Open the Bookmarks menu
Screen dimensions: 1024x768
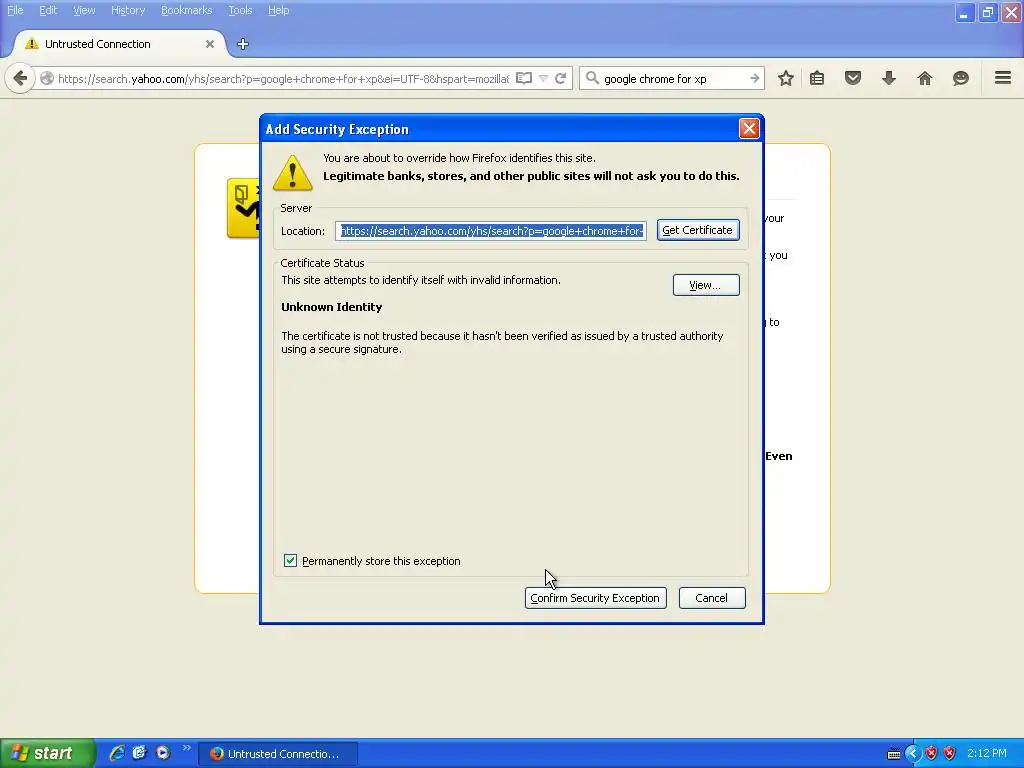click(187, 10)
